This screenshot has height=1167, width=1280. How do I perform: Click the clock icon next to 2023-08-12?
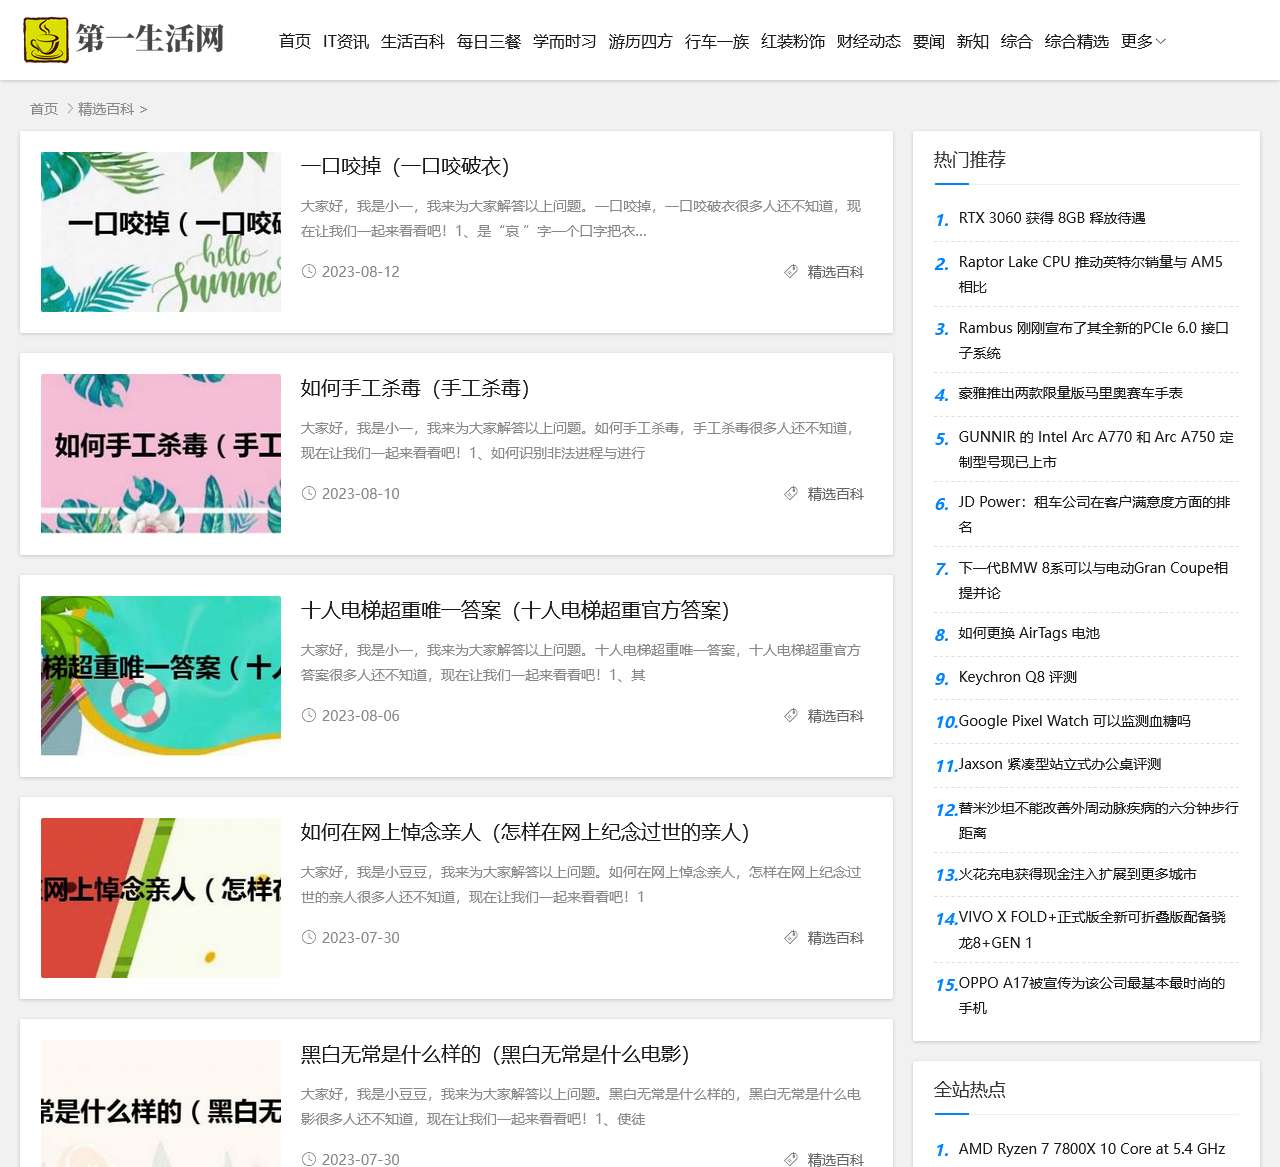pos(309,272)
